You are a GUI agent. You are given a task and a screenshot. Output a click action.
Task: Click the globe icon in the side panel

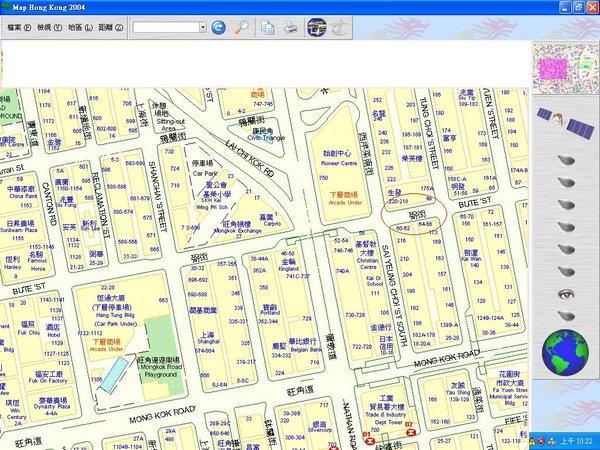[x=565, y=352]
